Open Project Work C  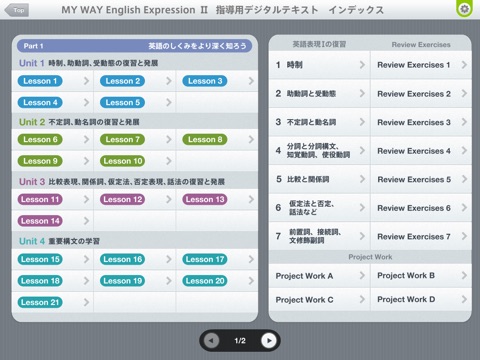click(x=319, y=299)
